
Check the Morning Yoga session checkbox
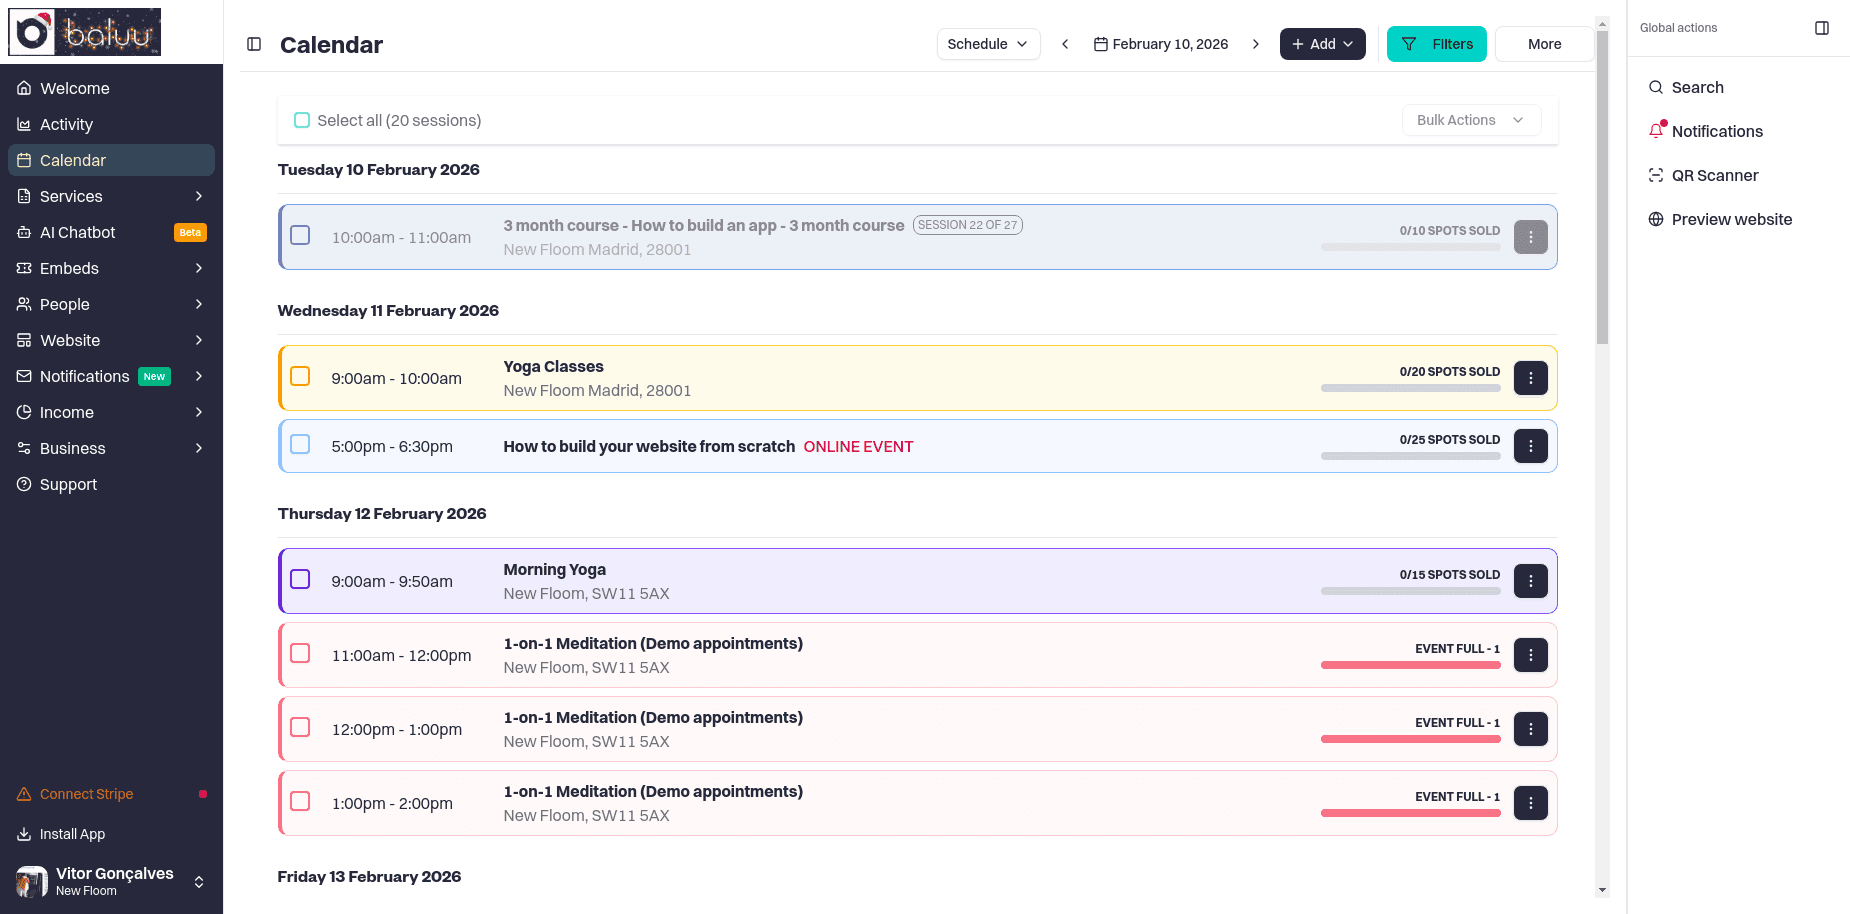coord(300,578)
